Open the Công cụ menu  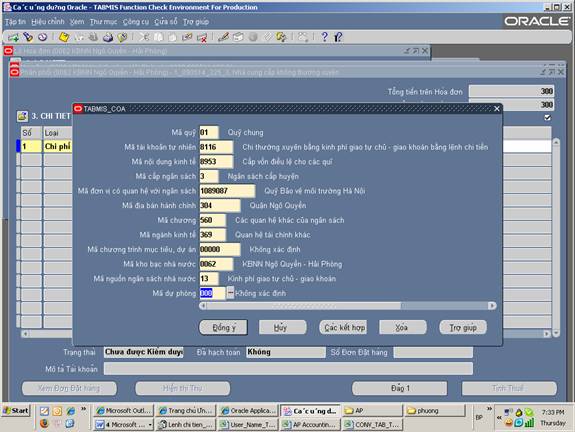pyautogui.click(x=136, y=22)
